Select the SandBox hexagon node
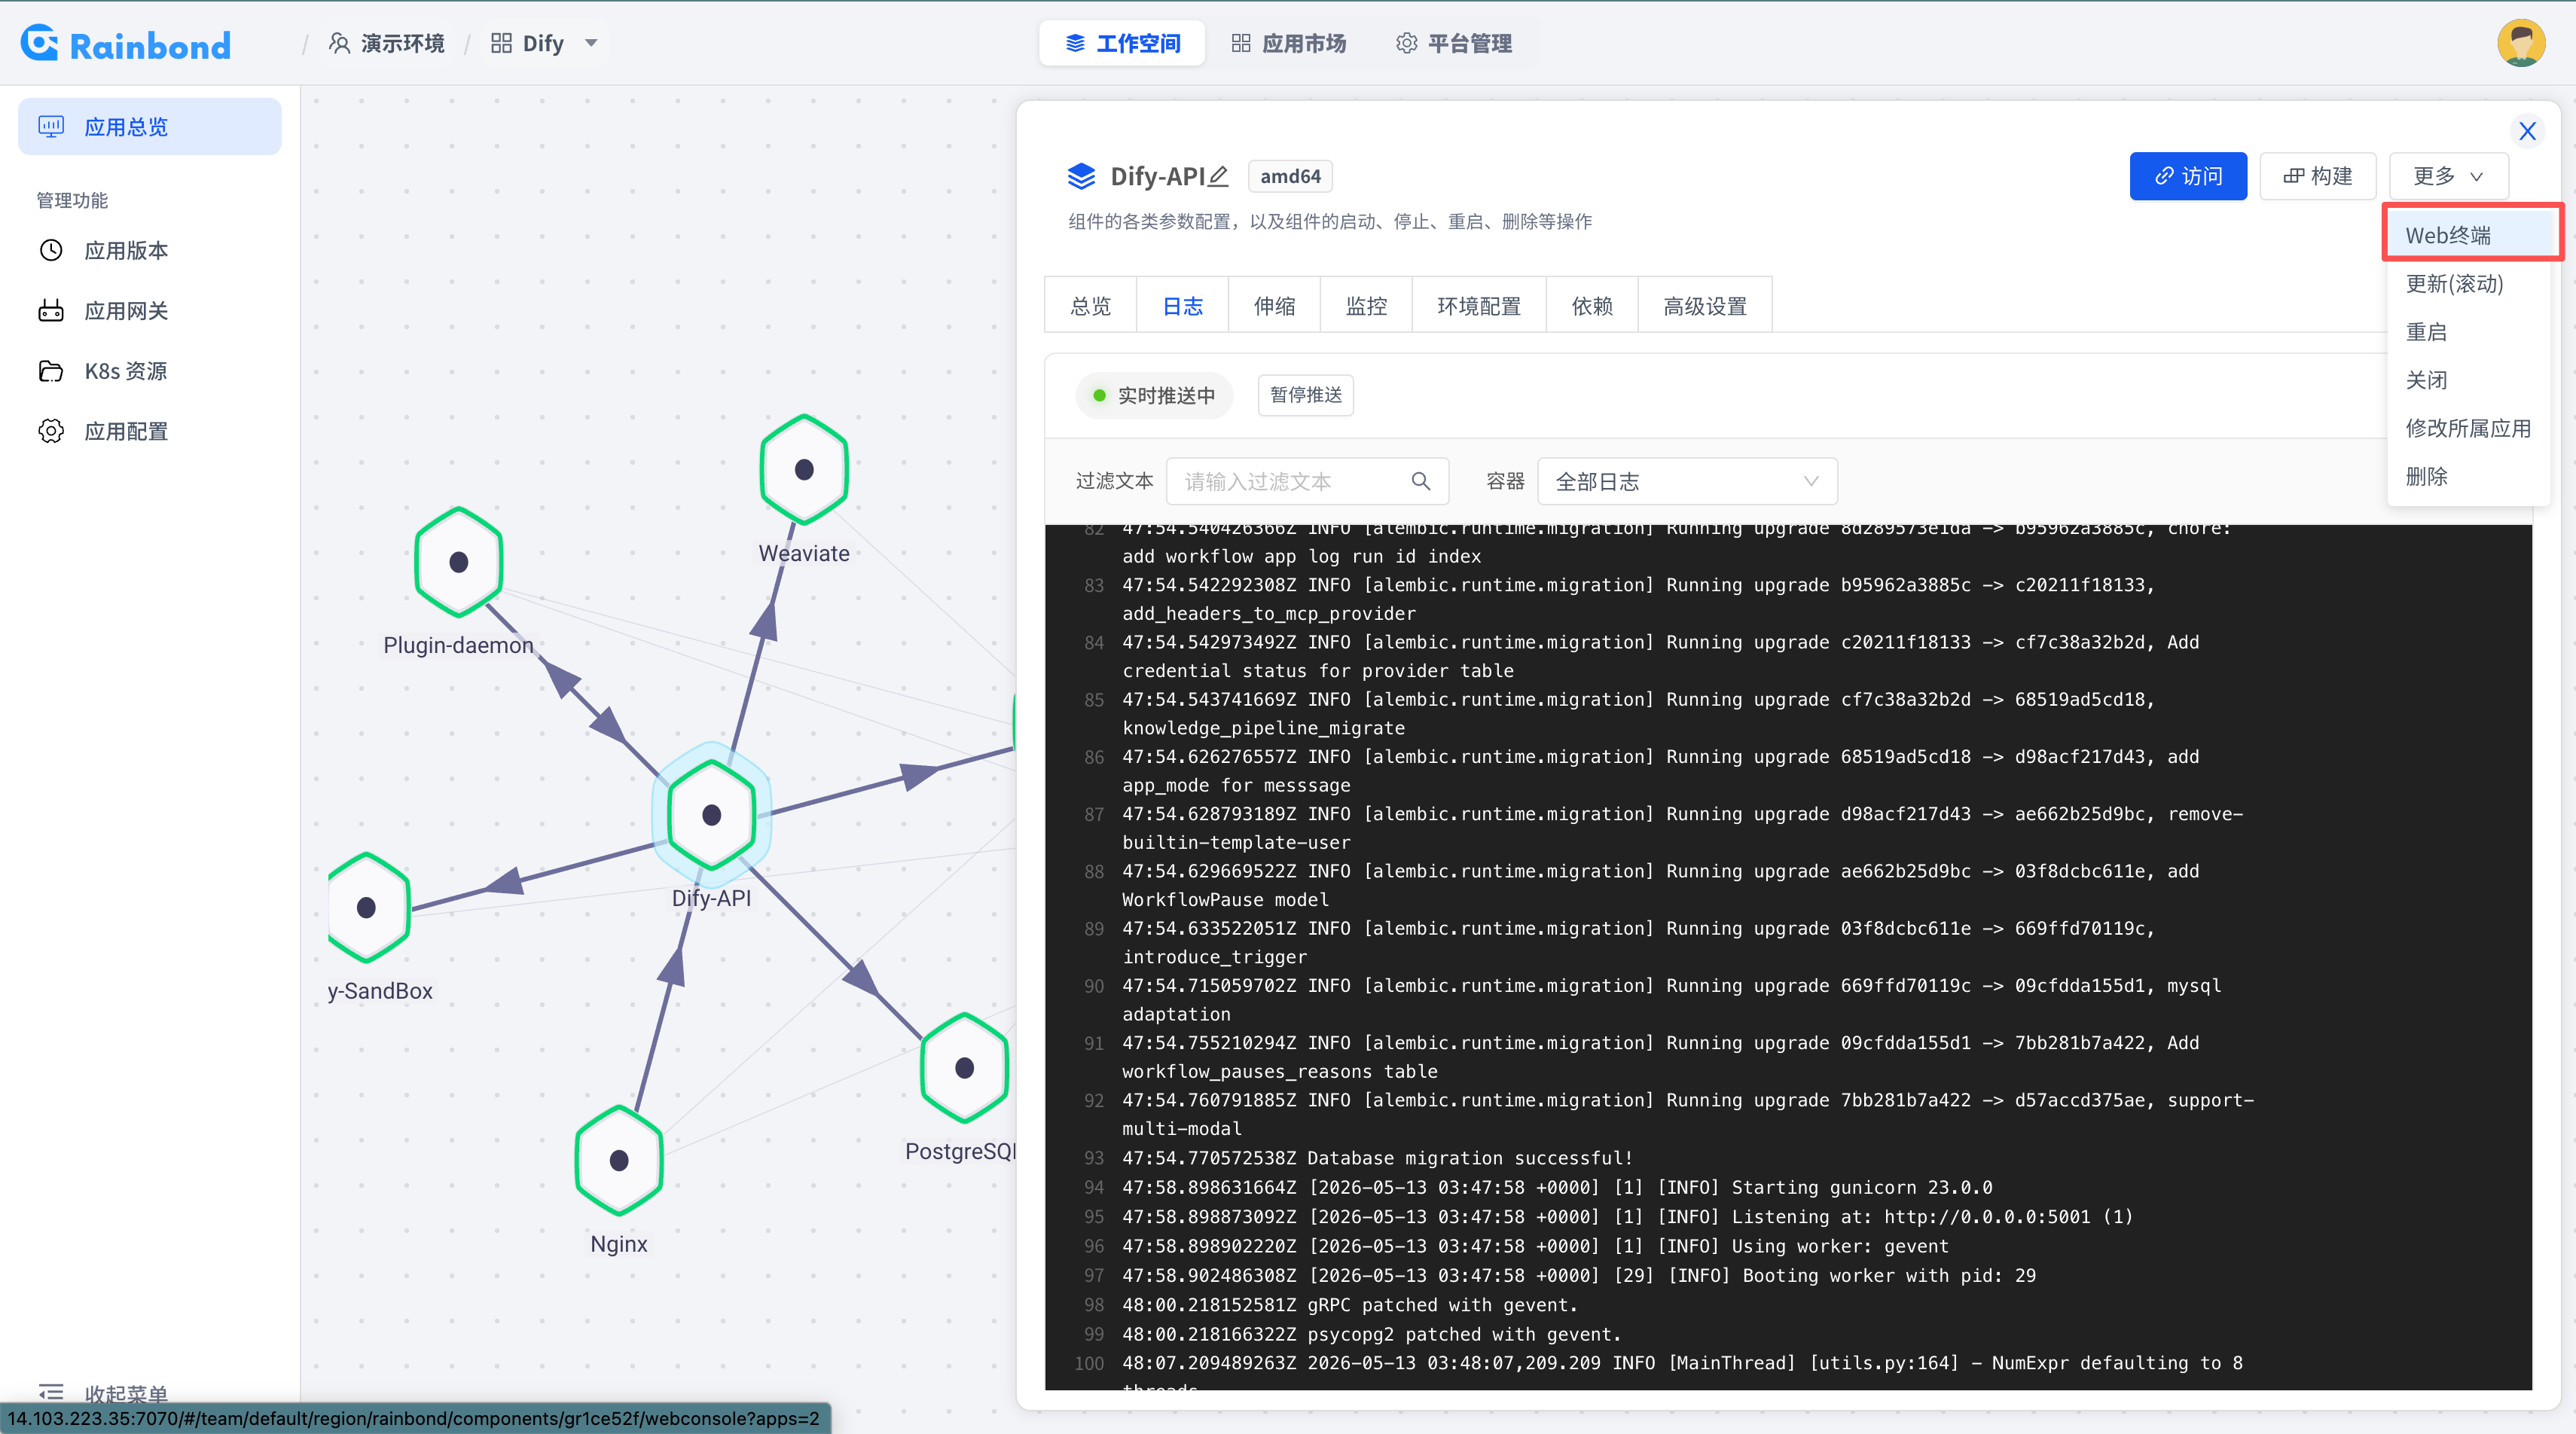The height and width of the screenshot is (1434, 2576). pos(368,908)
